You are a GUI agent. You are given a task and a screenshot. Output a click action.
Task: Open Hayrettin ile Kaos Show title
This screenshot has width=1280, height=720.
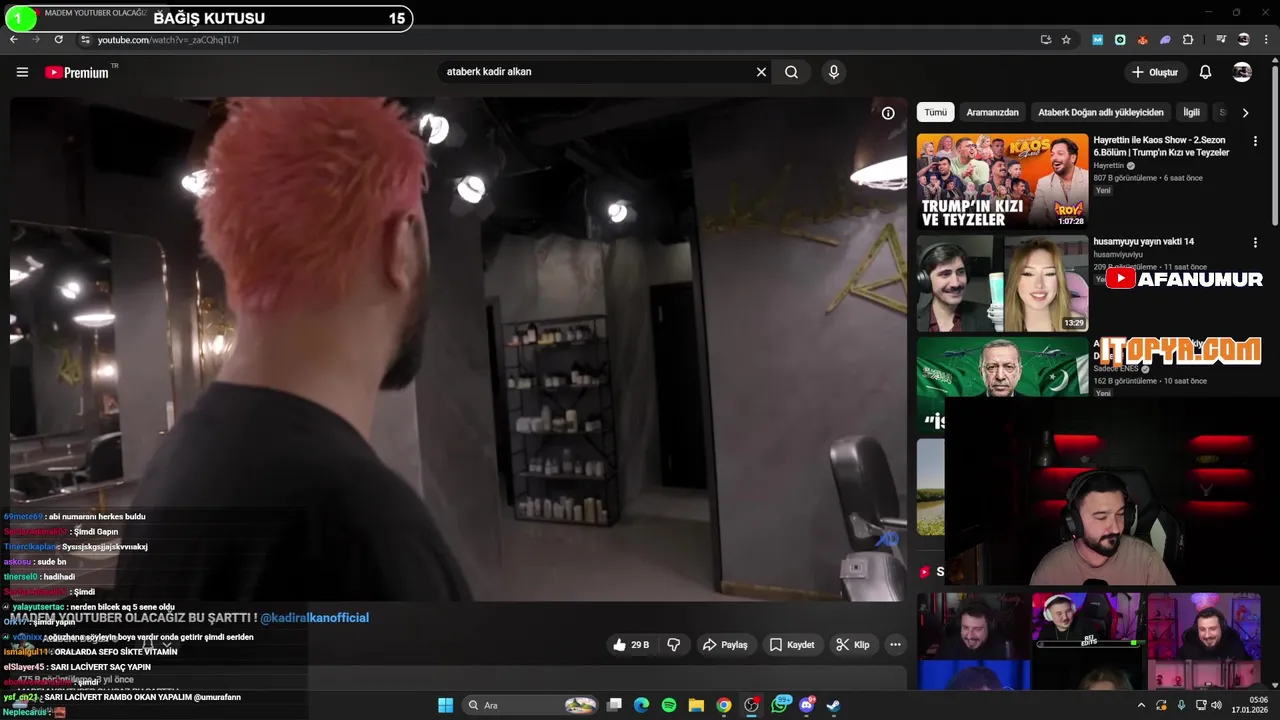pyautogui.click(x=1161, y=147)
